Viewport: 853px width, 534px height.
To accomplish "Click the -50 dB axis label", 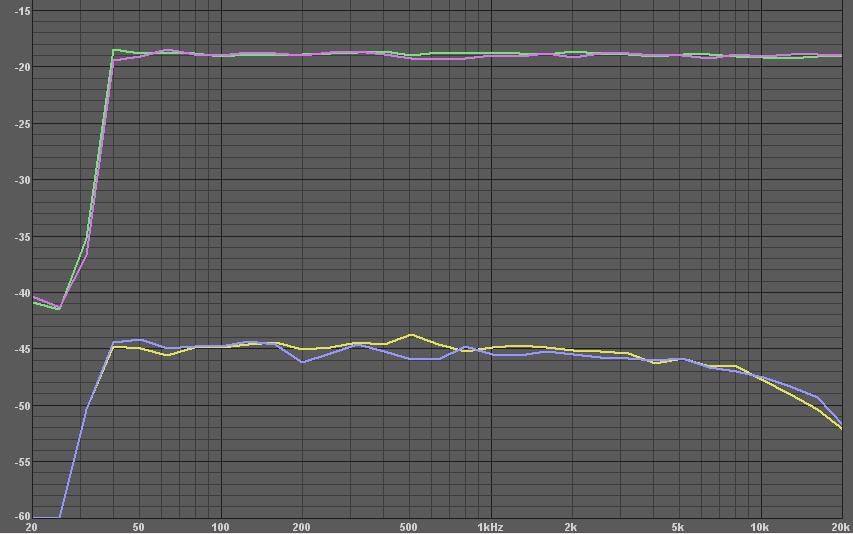I will click(22, 406).
